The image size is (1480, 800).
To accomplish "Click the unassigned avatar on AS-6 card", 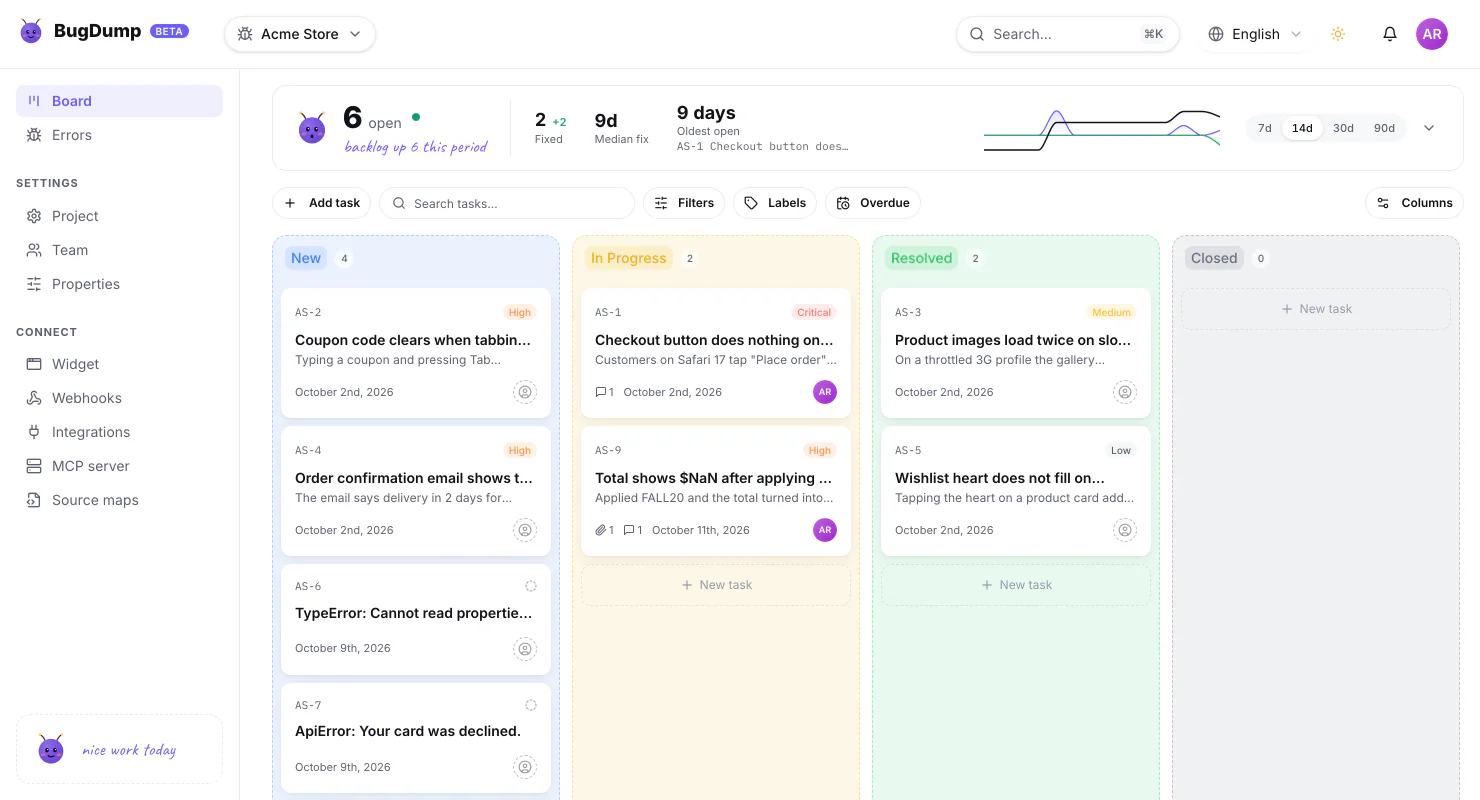I will [x=525, y=649].
